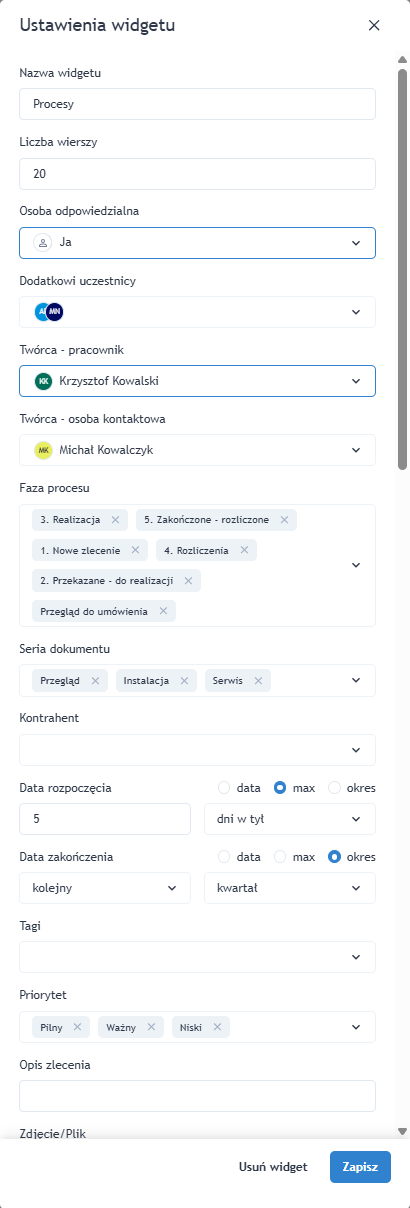The width and height of the screenshot is (410, 1208).
Task: Open the Osoba odpowiedzialna dropdown
Action: click(x=197, y=243)
